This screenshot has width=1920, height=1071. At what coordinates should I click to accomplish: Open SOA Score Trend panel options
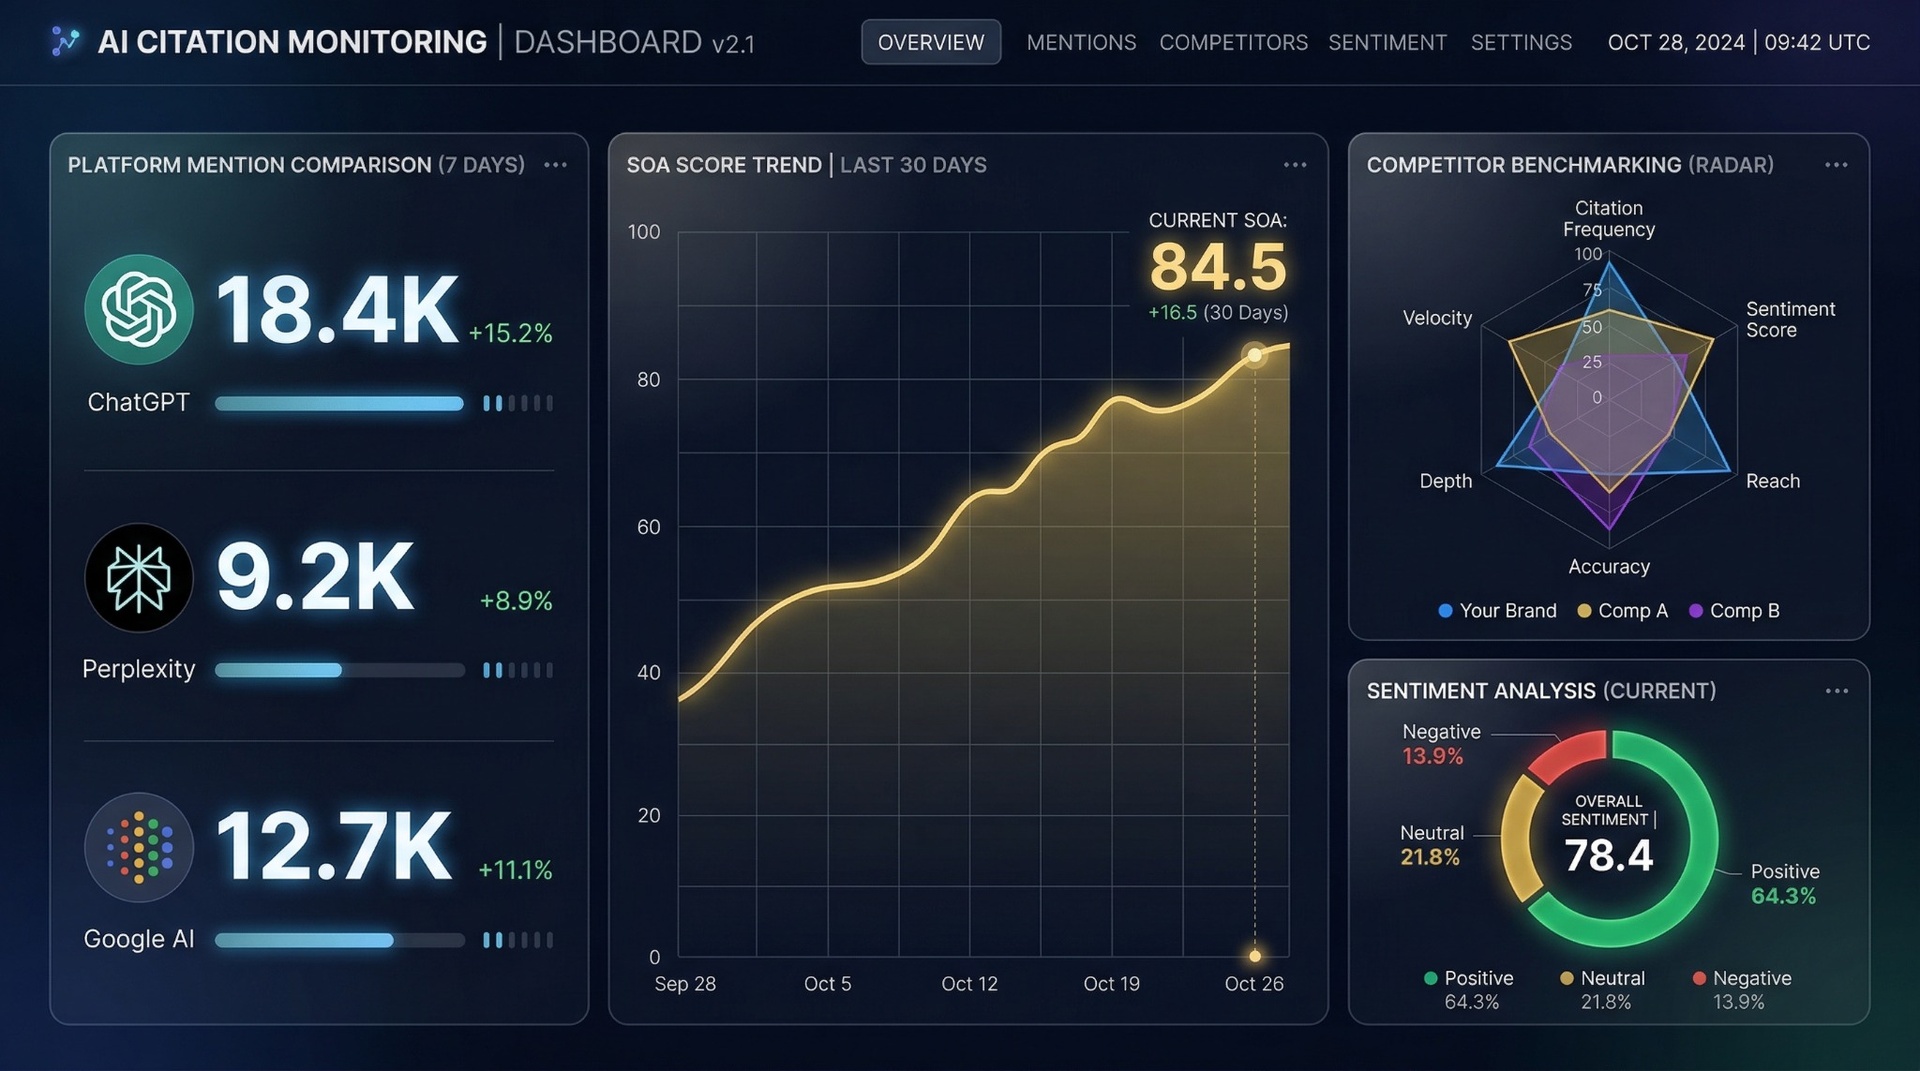coord(1295,165)
